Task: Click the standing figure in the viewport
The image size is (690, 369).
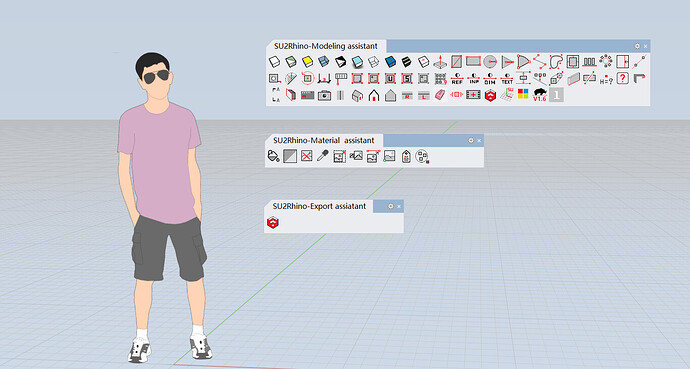Action: pos(165,207)
